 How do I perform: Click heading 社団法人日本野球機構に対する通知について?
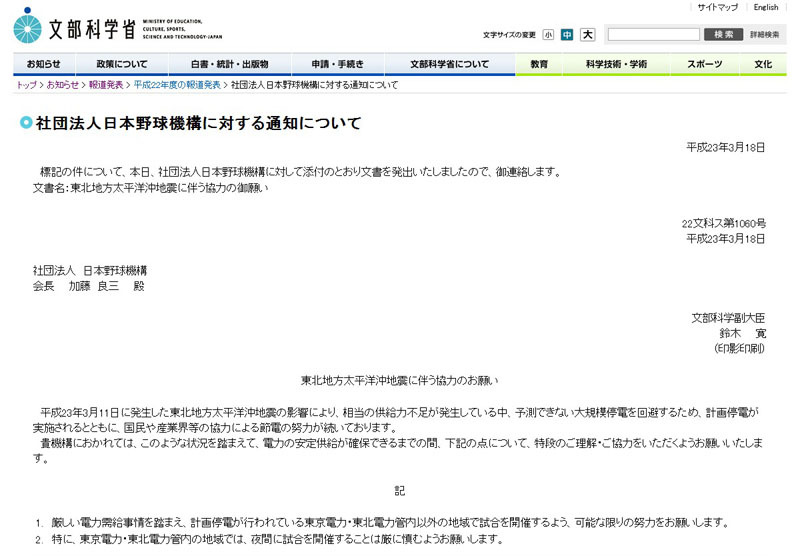(x=198, y=123)
